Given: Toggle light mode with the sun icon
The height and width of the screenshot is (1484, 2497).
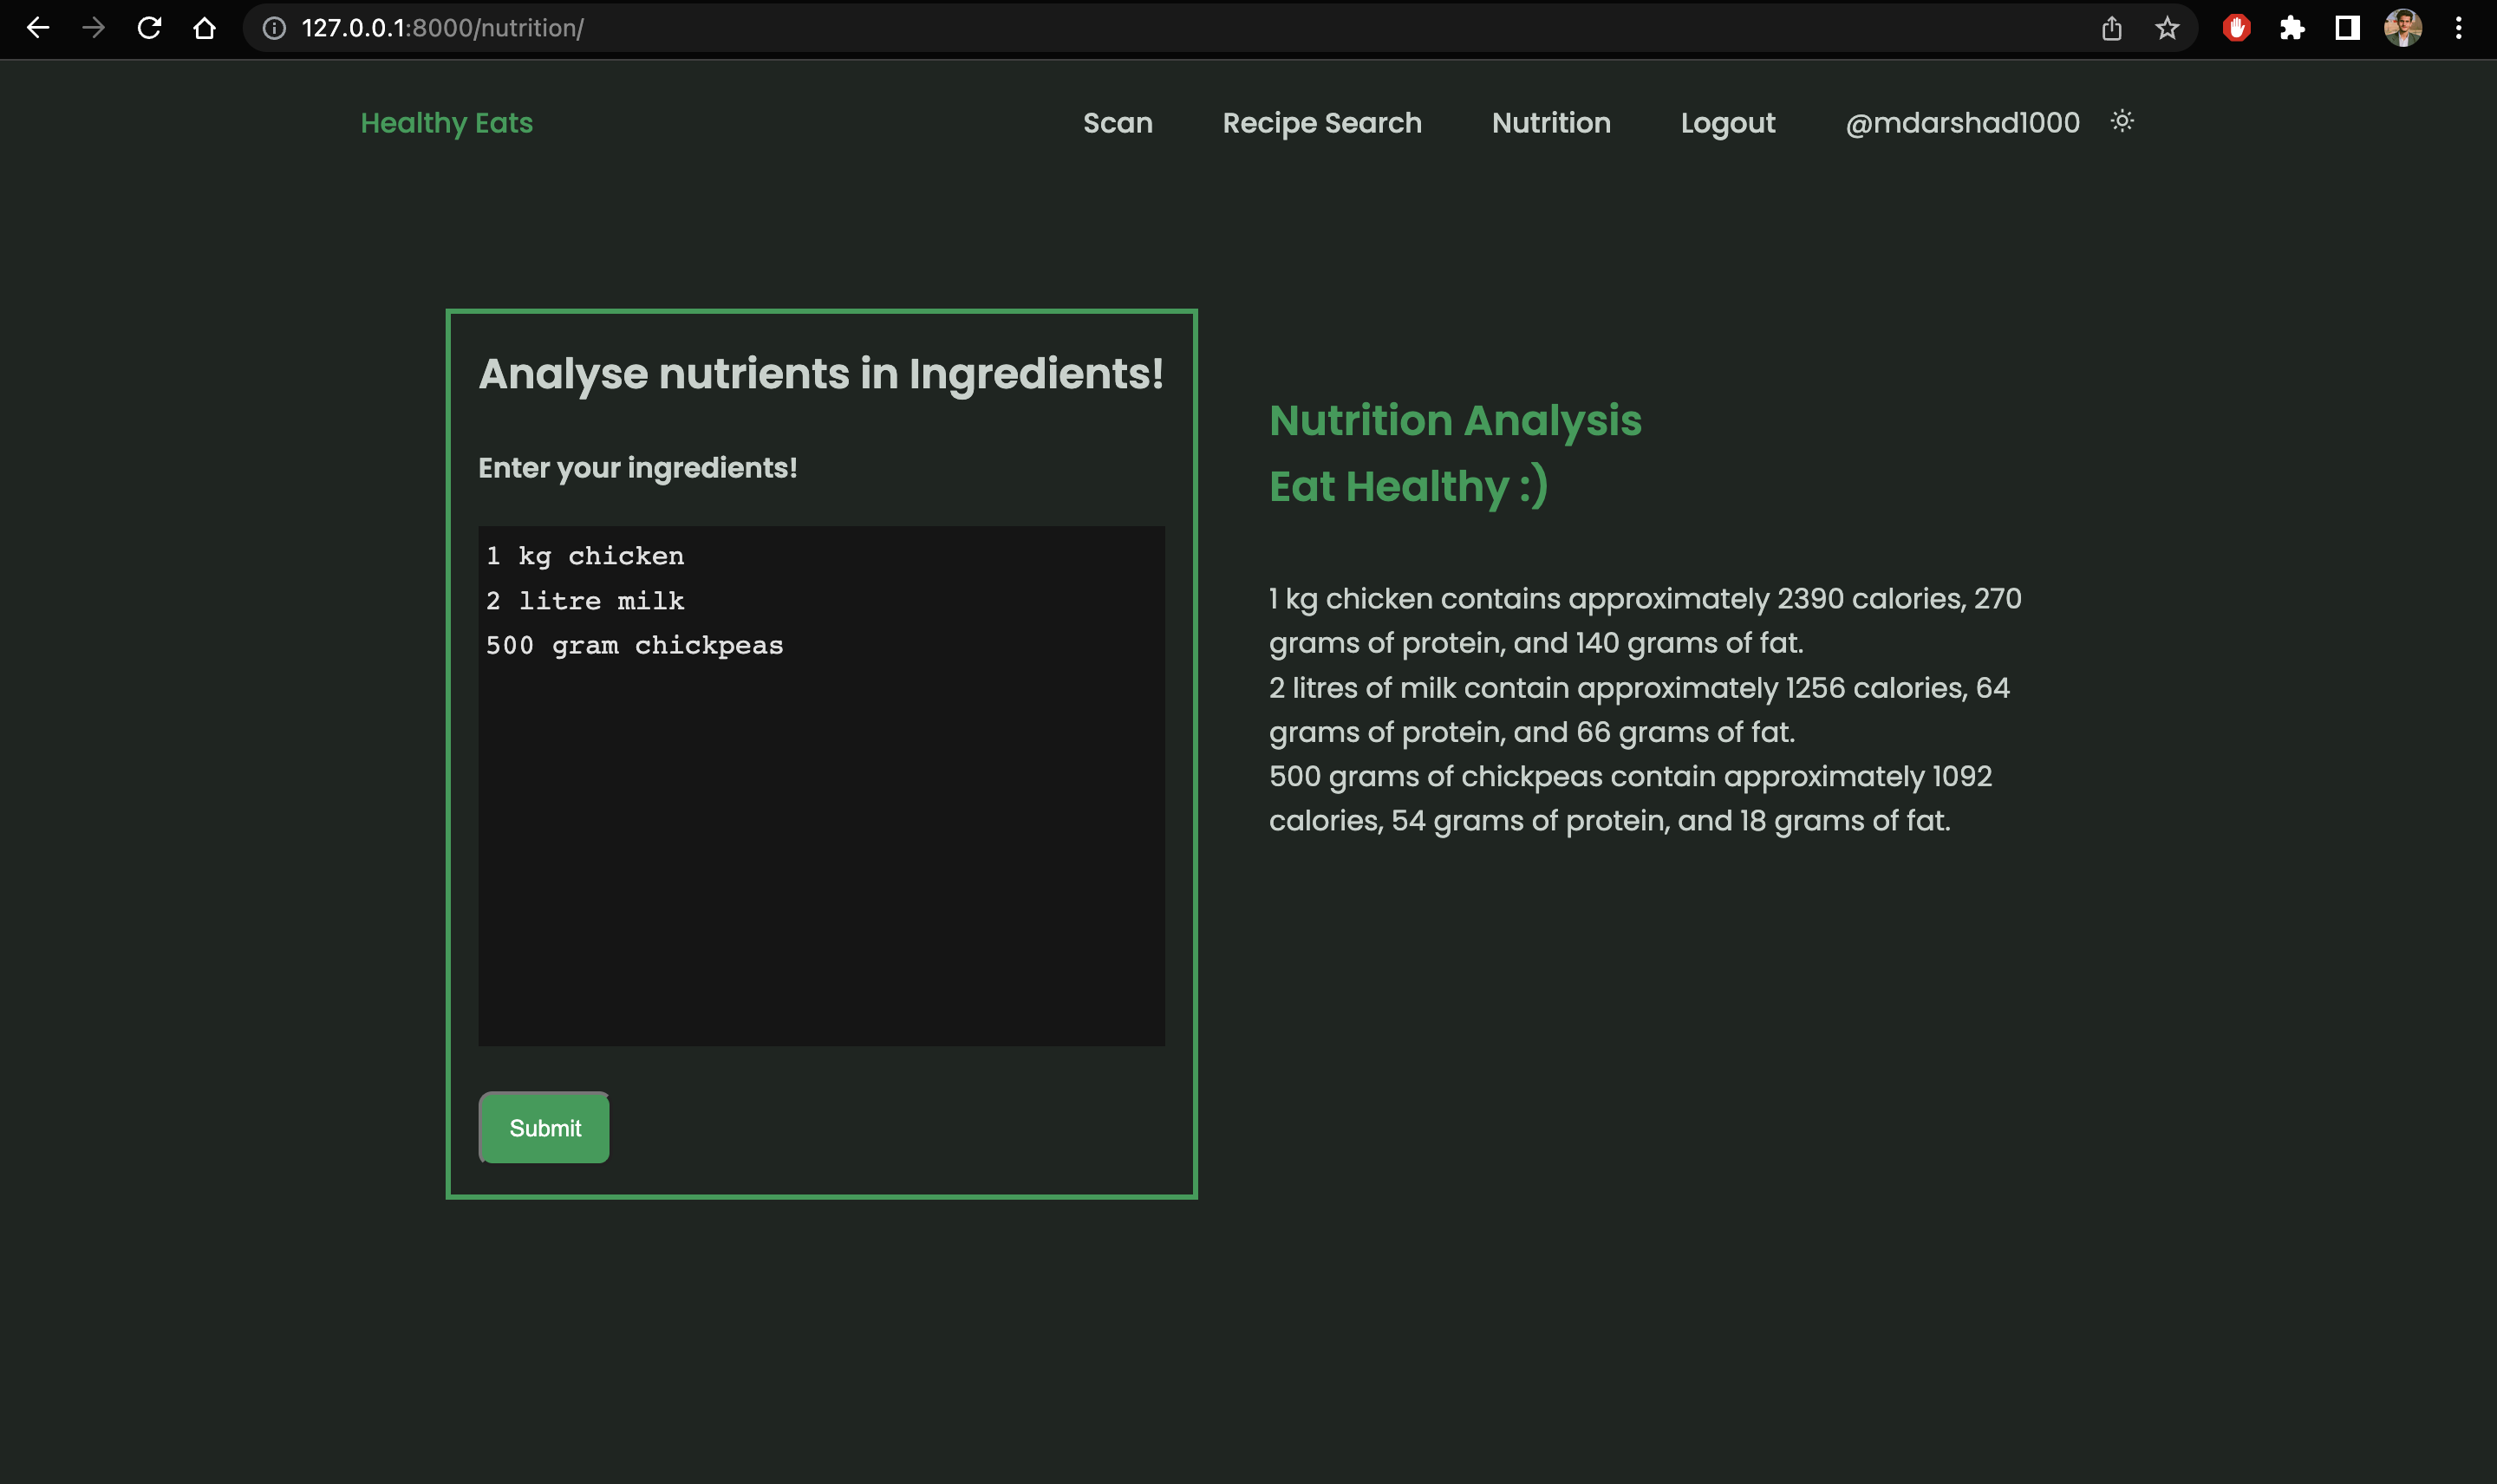Looking at the screenshot, I should click(x=2122, y=121).
